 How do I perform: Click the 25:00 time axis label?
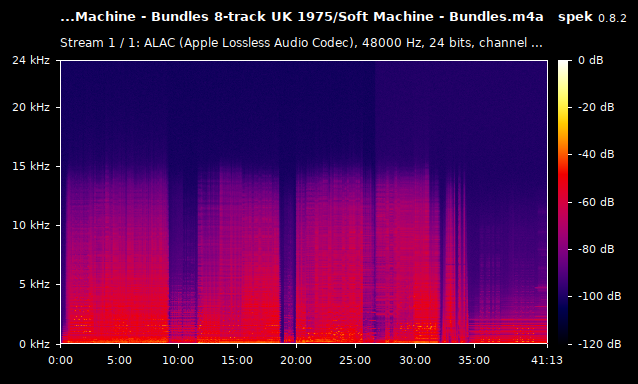click(x=356, y=360)
